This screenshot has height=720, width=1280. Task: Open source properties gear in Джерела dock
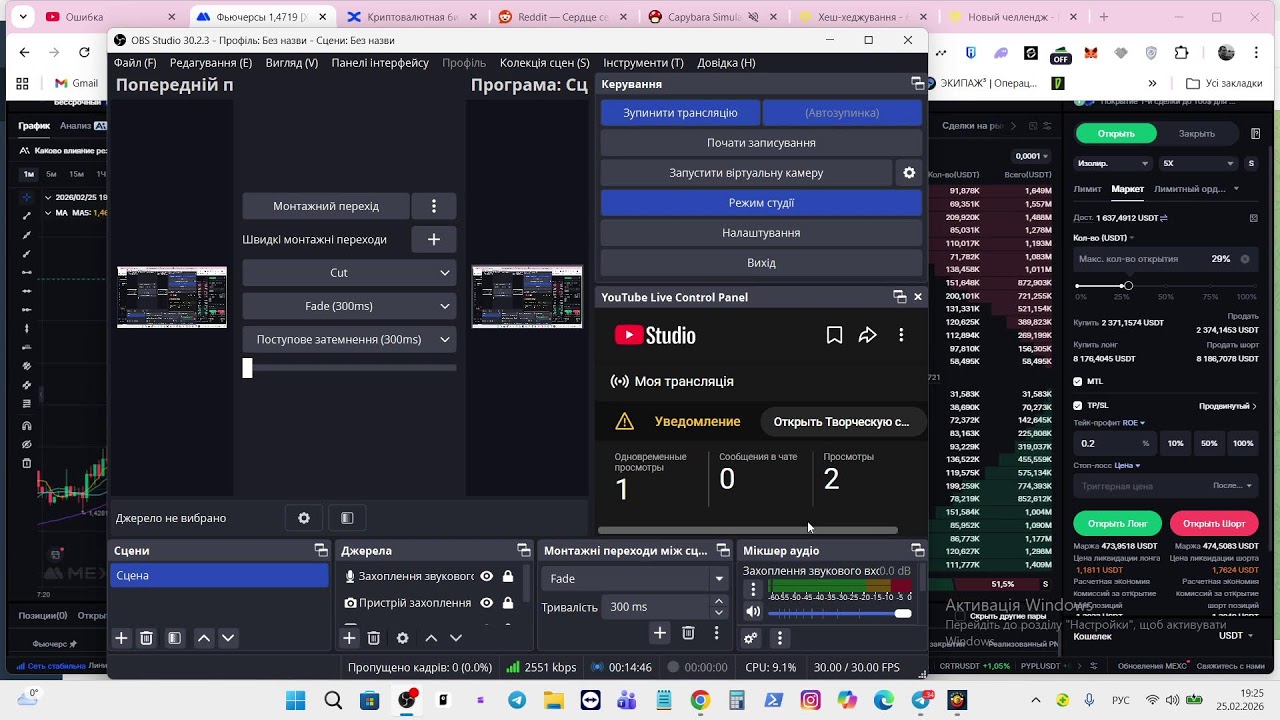coord(402,638)
